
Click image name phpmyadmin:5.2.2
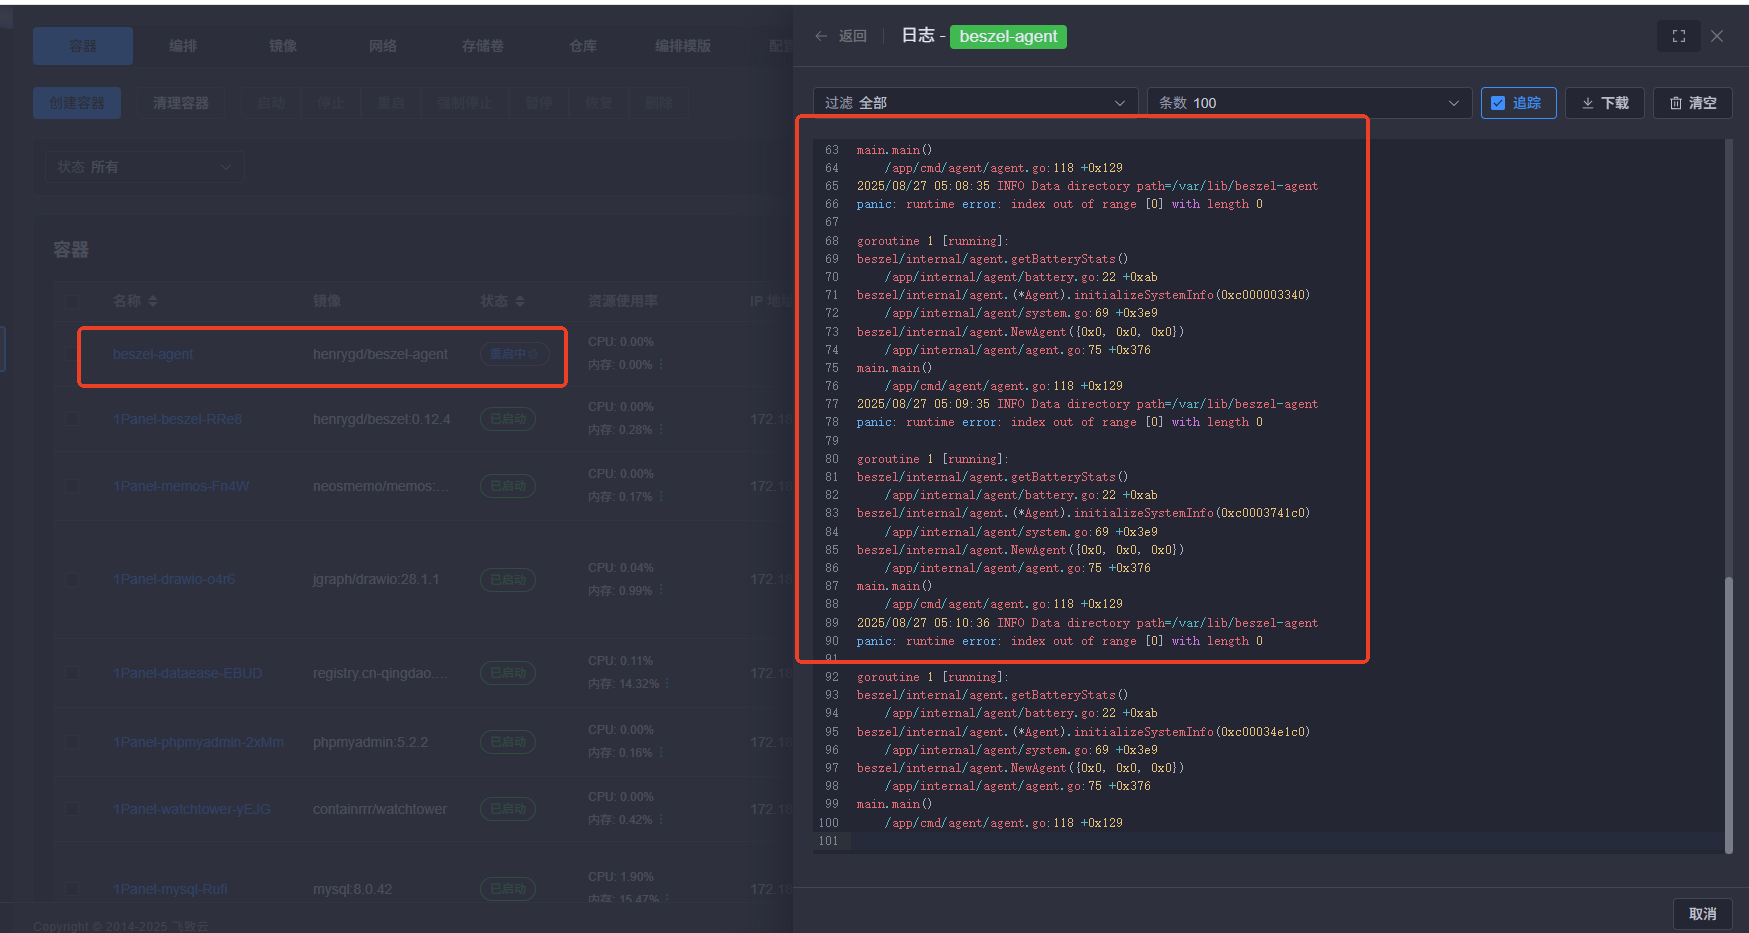pos(370,742)
